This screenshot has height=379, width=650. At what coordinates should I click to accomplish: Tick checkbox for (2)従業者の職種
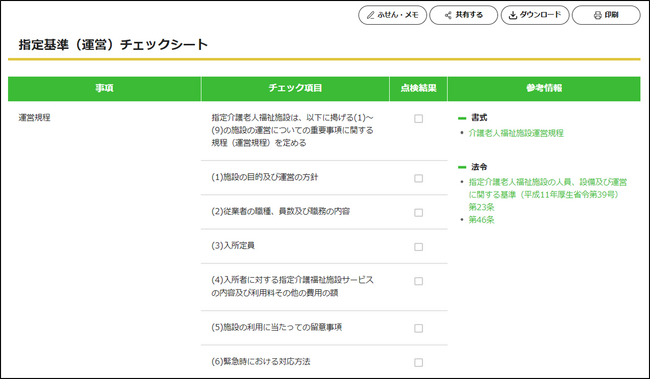pyautogui.click(x=419, y=213)
